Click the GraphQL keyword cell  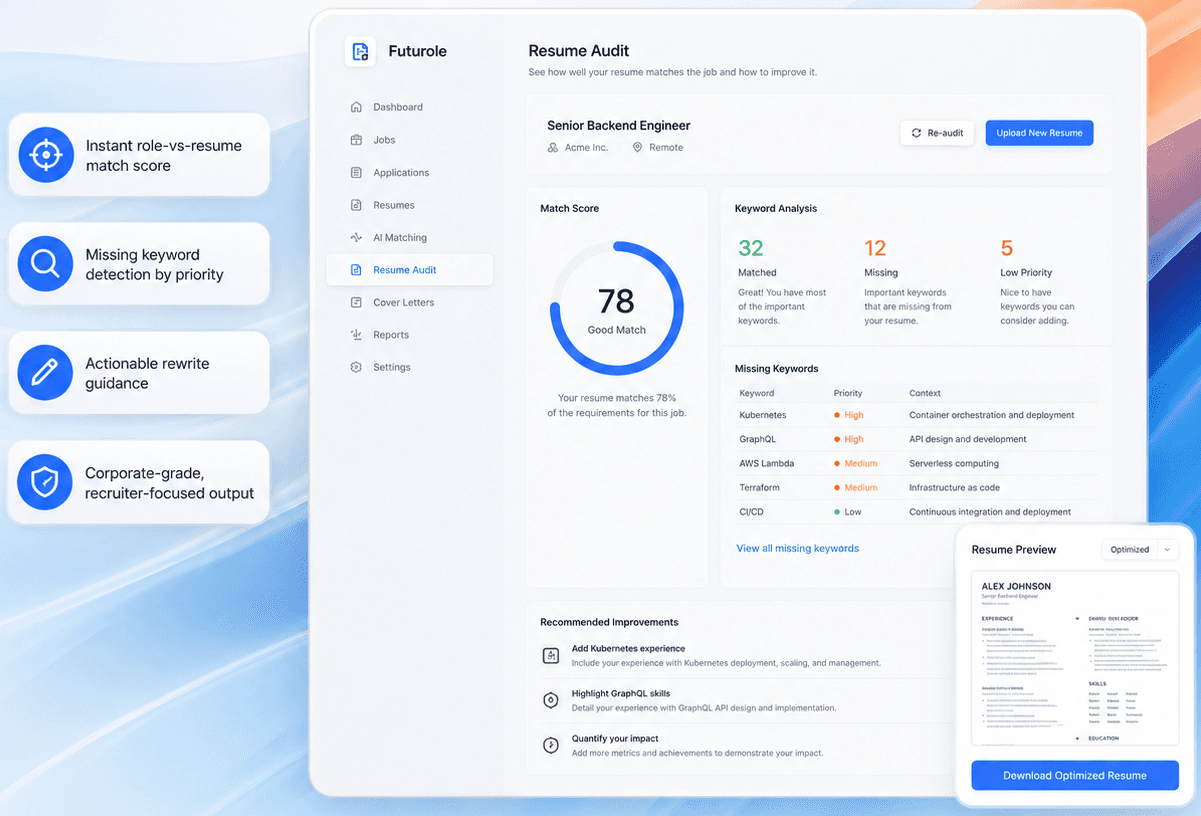coord(757,439)
